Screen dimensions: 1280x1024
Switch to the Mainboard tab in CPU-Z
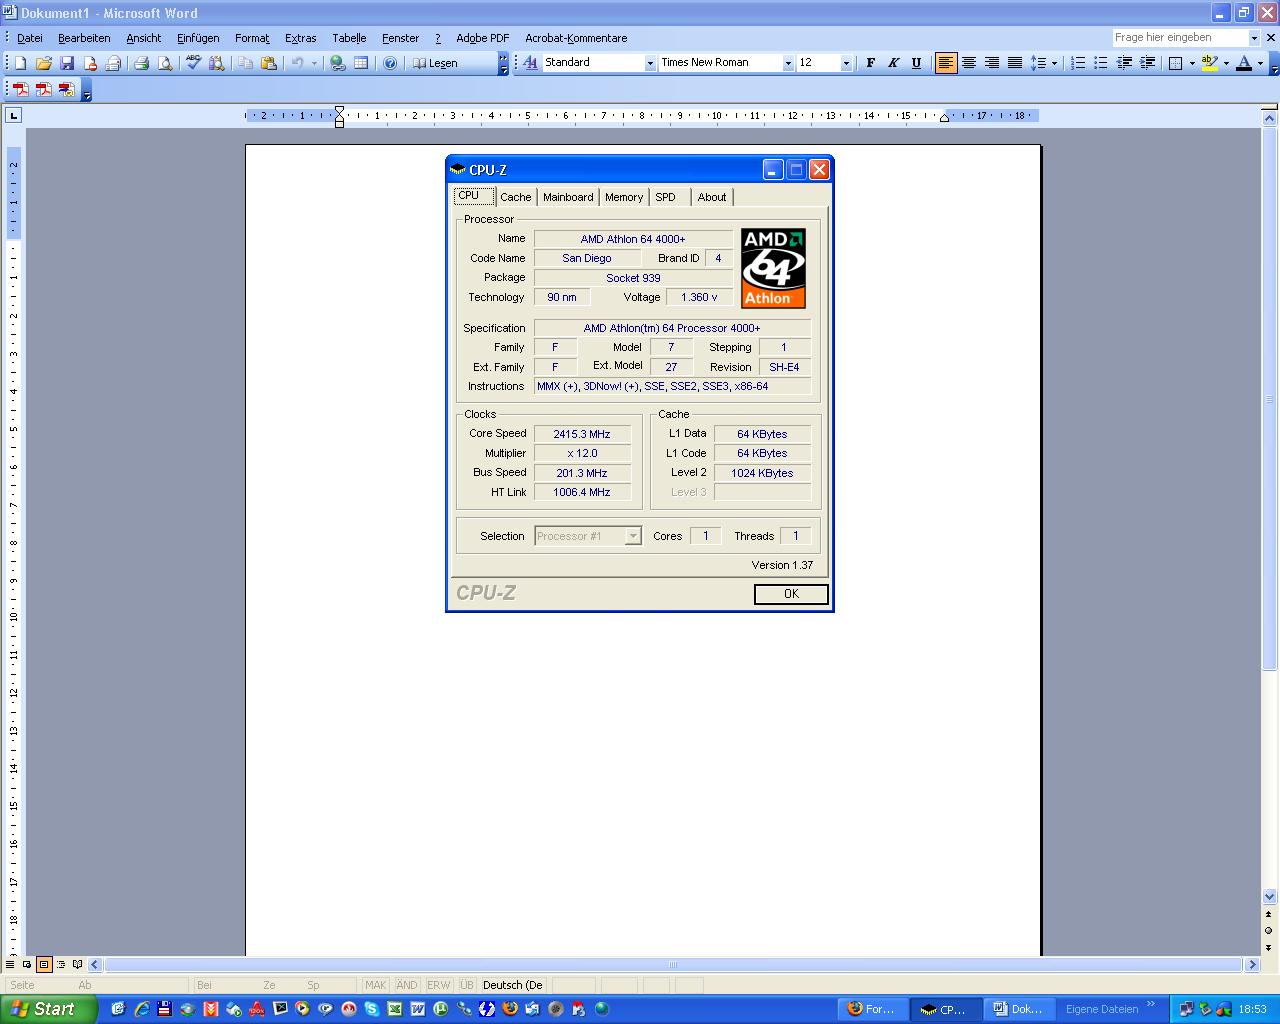click(568, 197)
